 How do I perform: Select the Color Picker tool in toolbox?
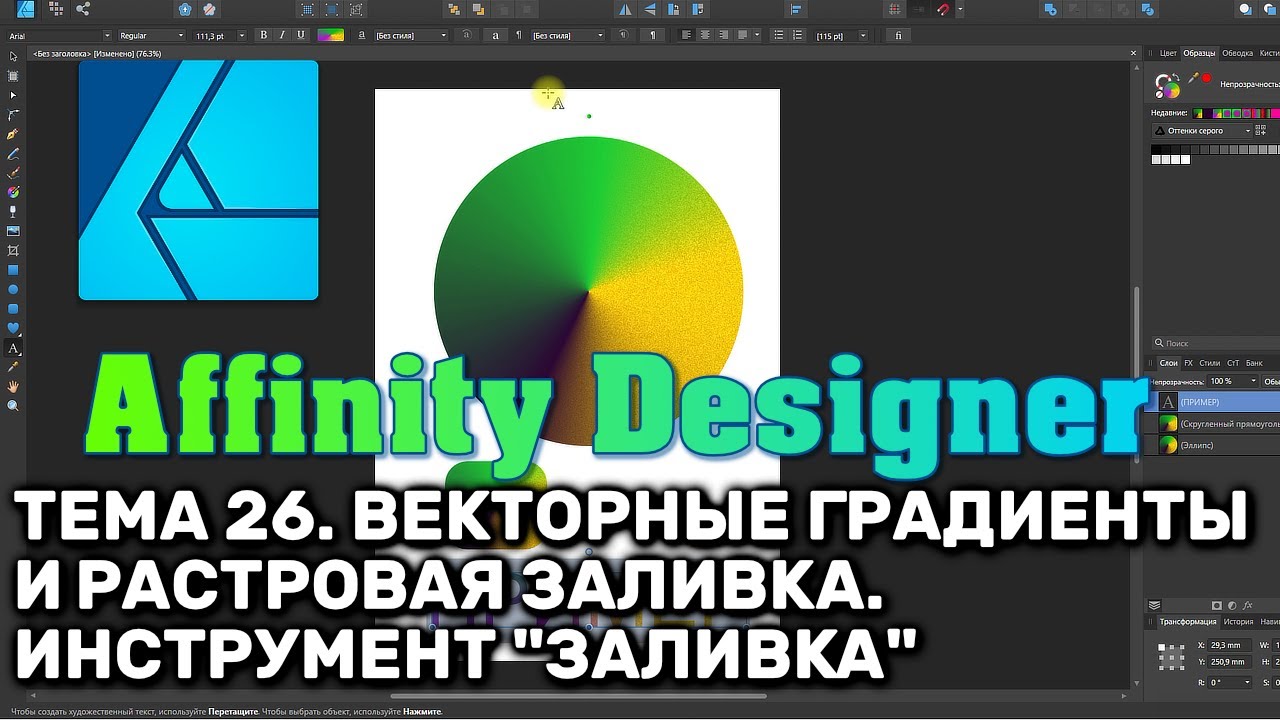click(x=13, y=367)
